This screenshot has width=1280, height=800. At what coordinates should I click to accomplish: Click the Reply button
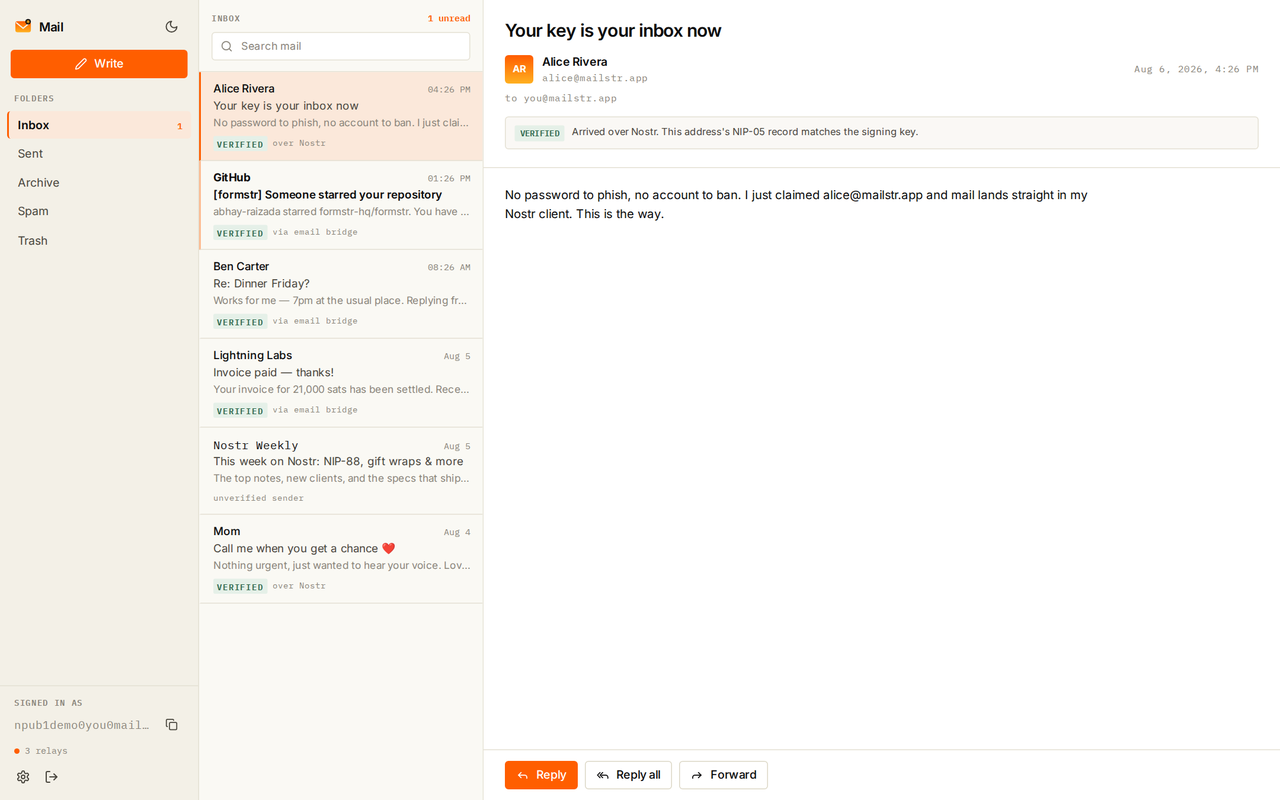[x=541, y=775]
